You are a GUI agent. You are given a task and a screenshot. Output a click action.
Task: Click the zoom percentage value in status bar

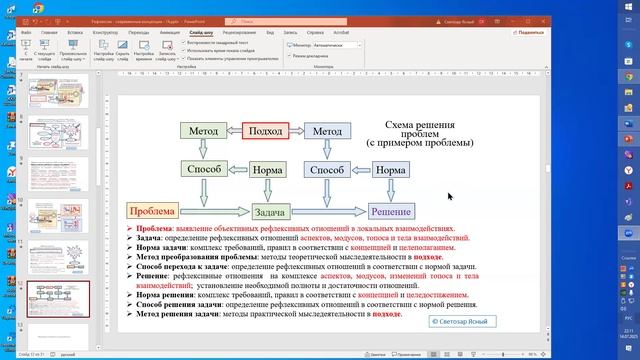coord(532,355)
